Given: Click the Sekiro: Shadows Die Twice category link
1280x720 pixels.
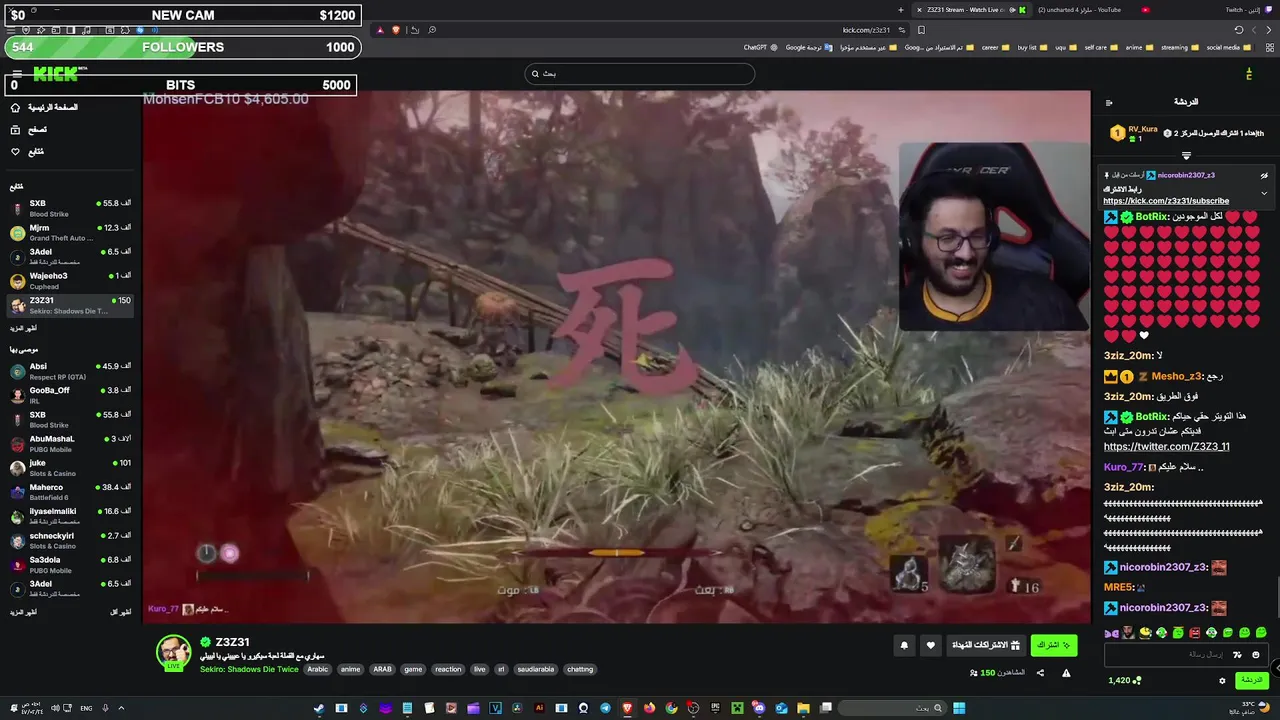Looking at the screenshot, I should (x=249, y=669).
